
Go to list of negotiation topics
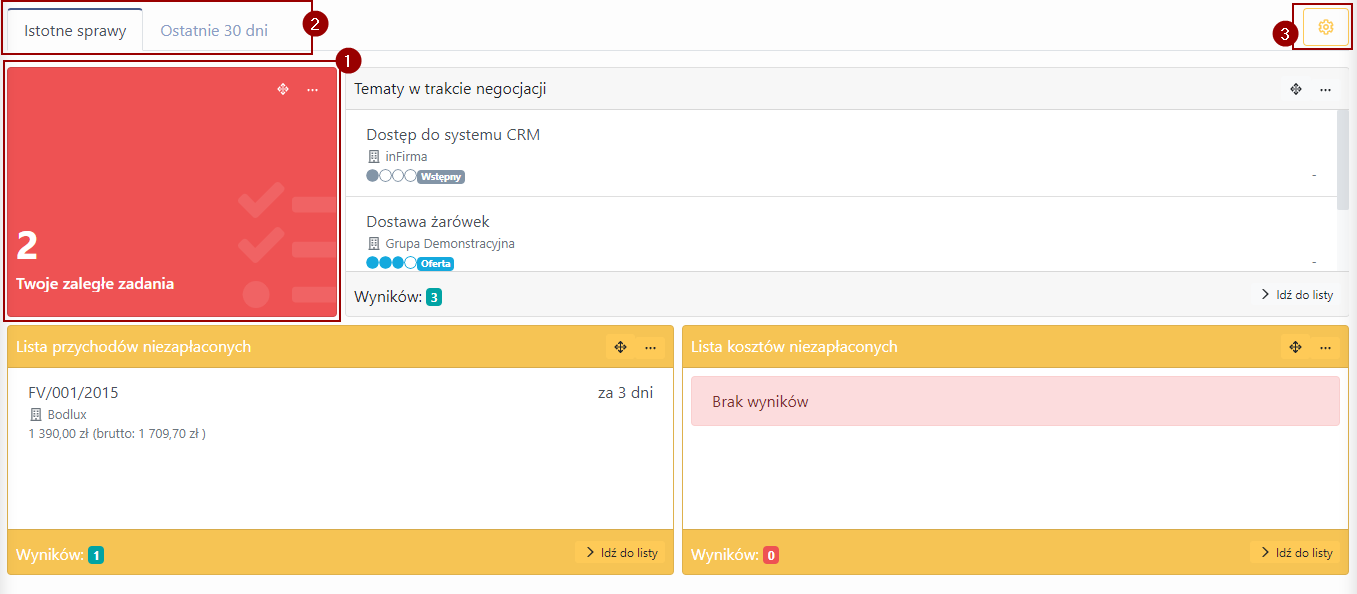tap(1296, 295)
